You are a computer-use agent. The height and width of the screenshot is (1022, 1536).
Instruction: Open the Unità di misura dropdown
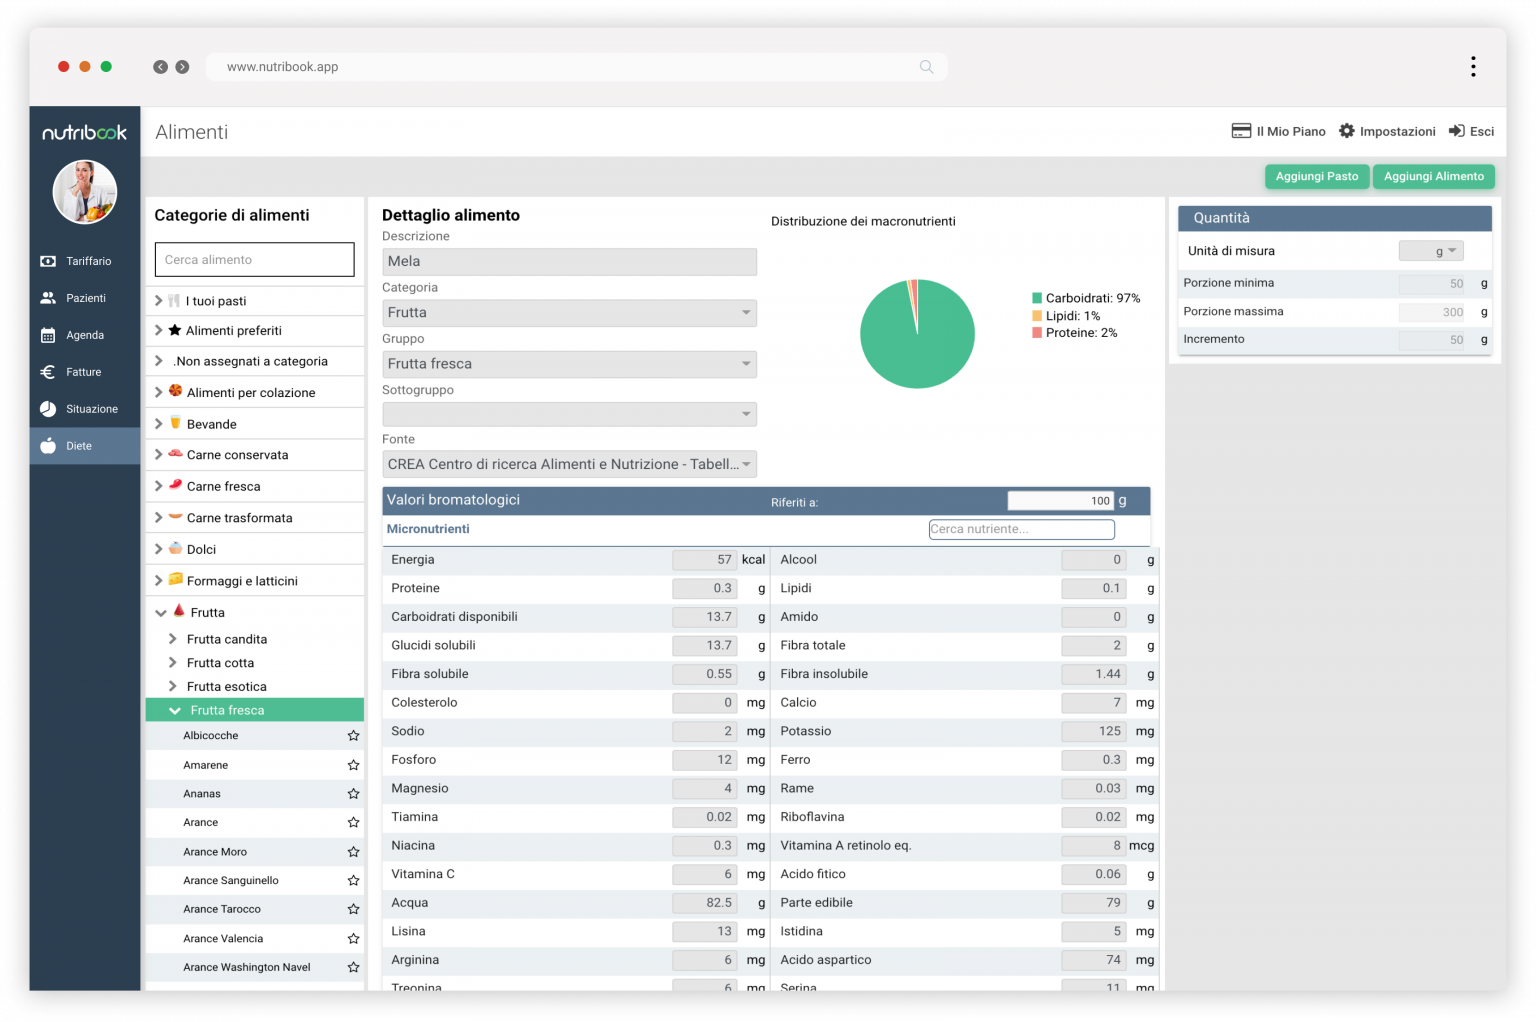[1431, 250]
